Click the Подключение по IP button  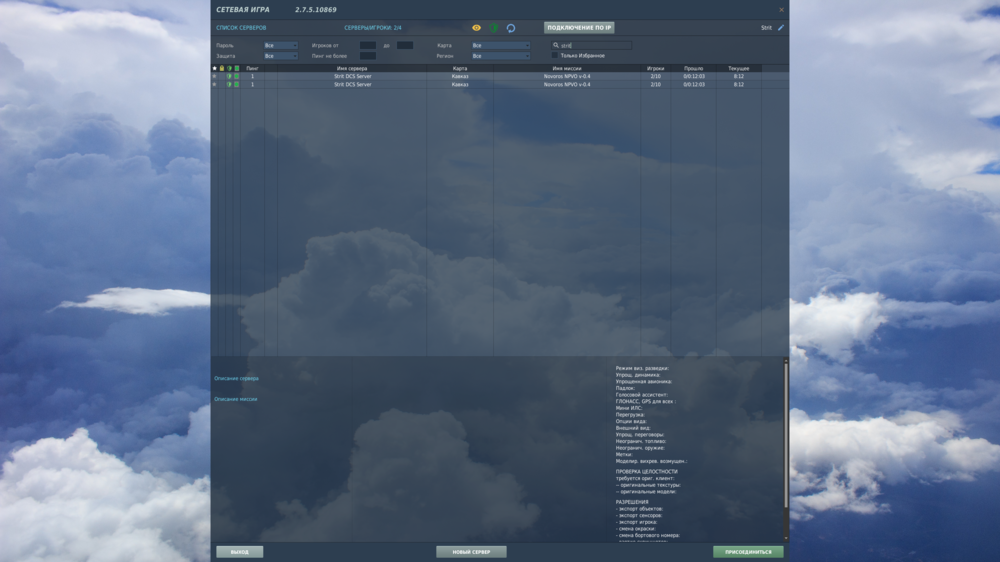pos(579,27)
